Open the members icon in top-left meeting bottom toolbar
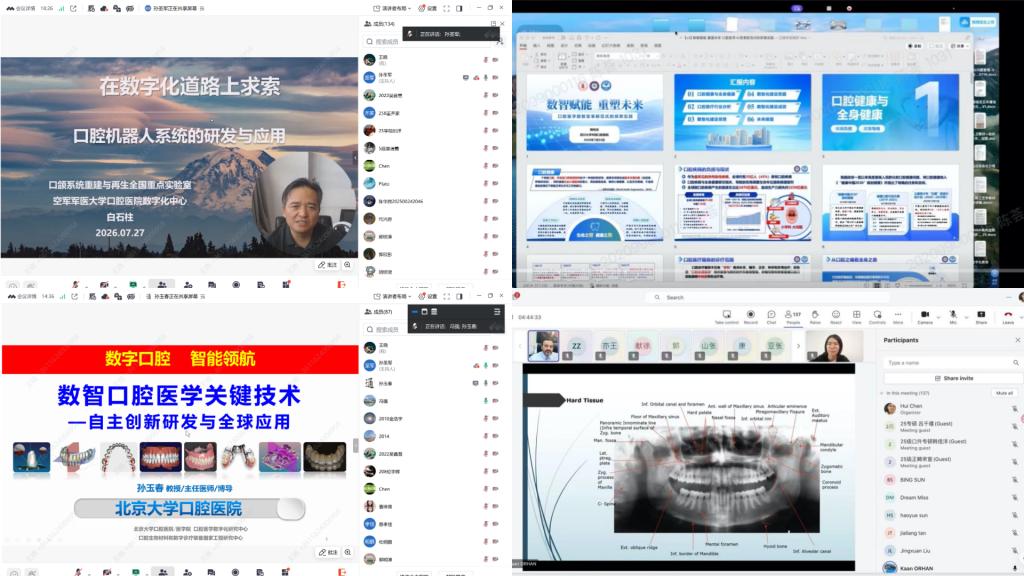The height and width of the screenshot is (576, 1024). pos(162,285)
